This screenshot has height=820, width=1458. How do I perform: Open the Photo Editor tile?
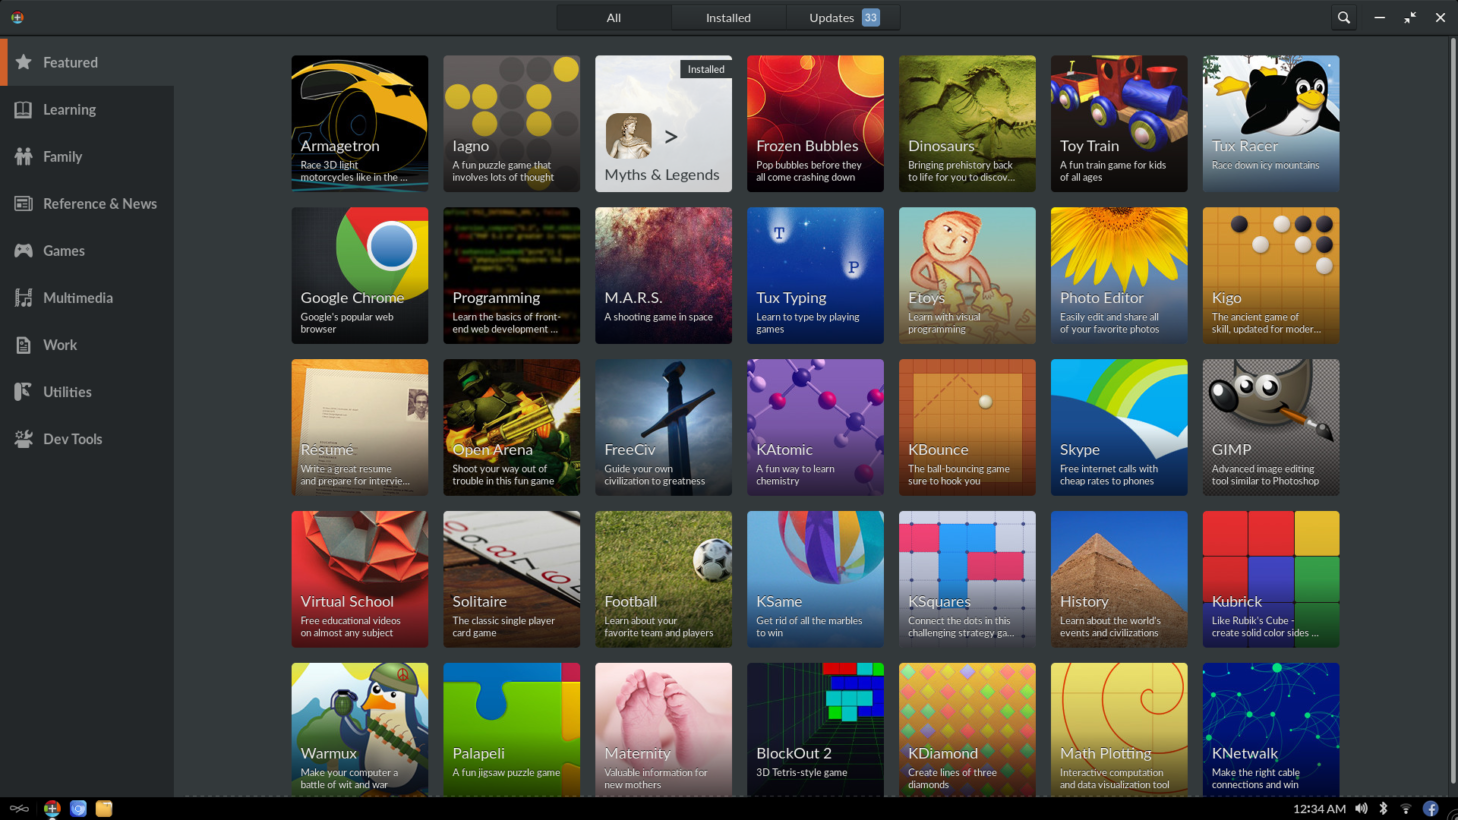pos(1120,276)
